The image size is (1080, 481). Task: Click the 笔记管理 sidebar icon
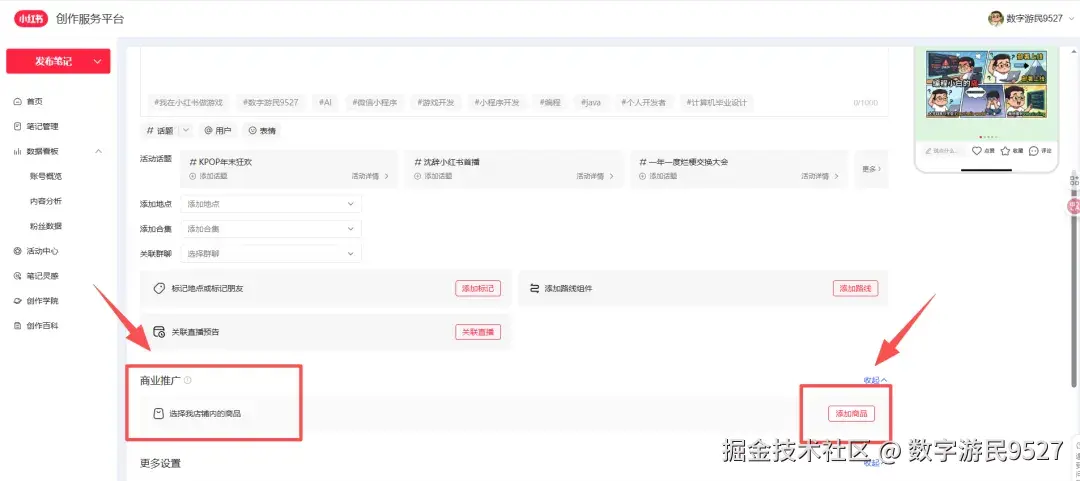(x=18, y=126)
